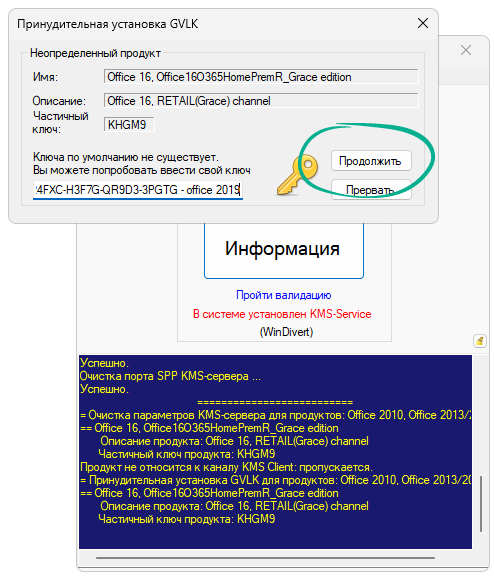Close the Принудительная установка GVLK dialog
The height and width of the screenshot is (580, 494).
click(x=423, y=23)
